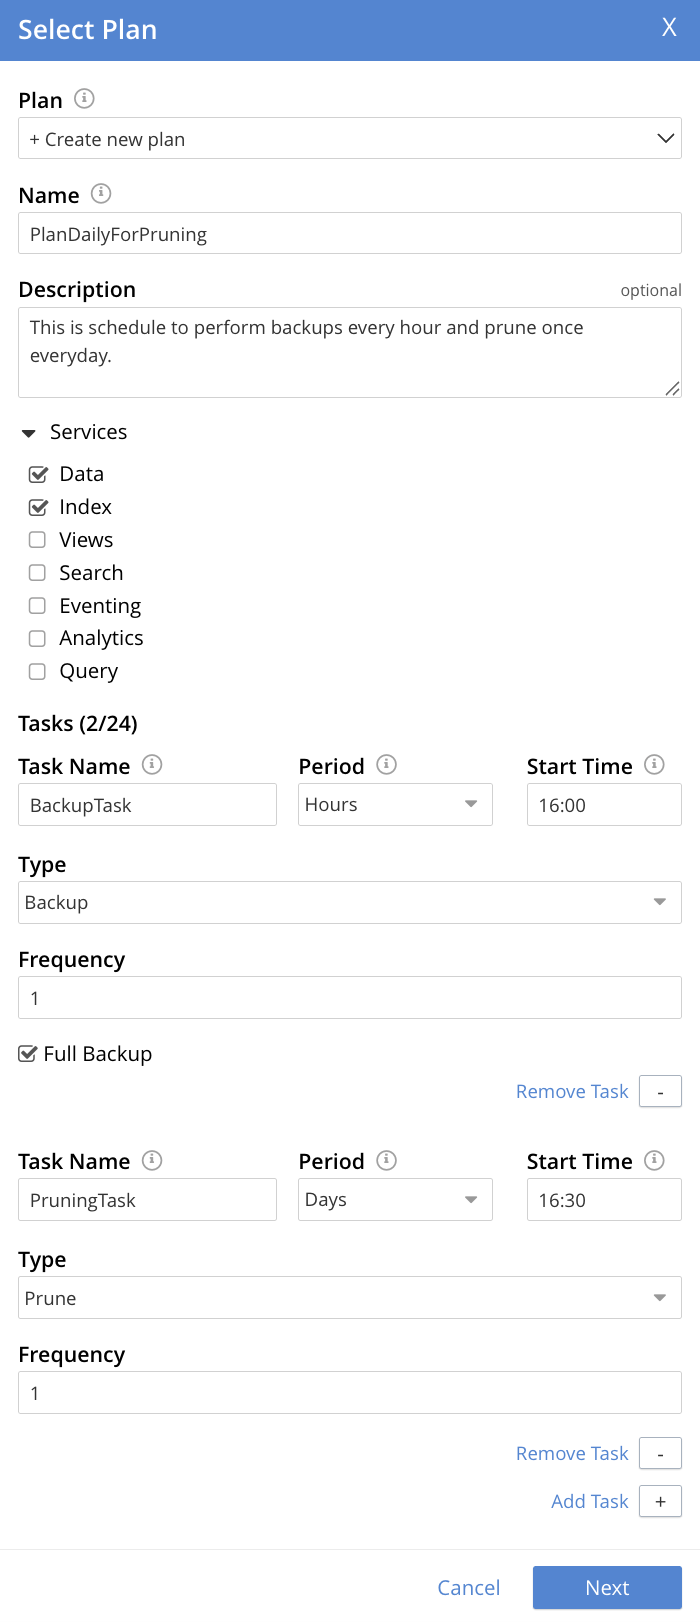The width and height of the screenshot is (700, 1622).
Task: Click info icon next to PruningTask's Task Name label
Action: tap(152, 1160)
